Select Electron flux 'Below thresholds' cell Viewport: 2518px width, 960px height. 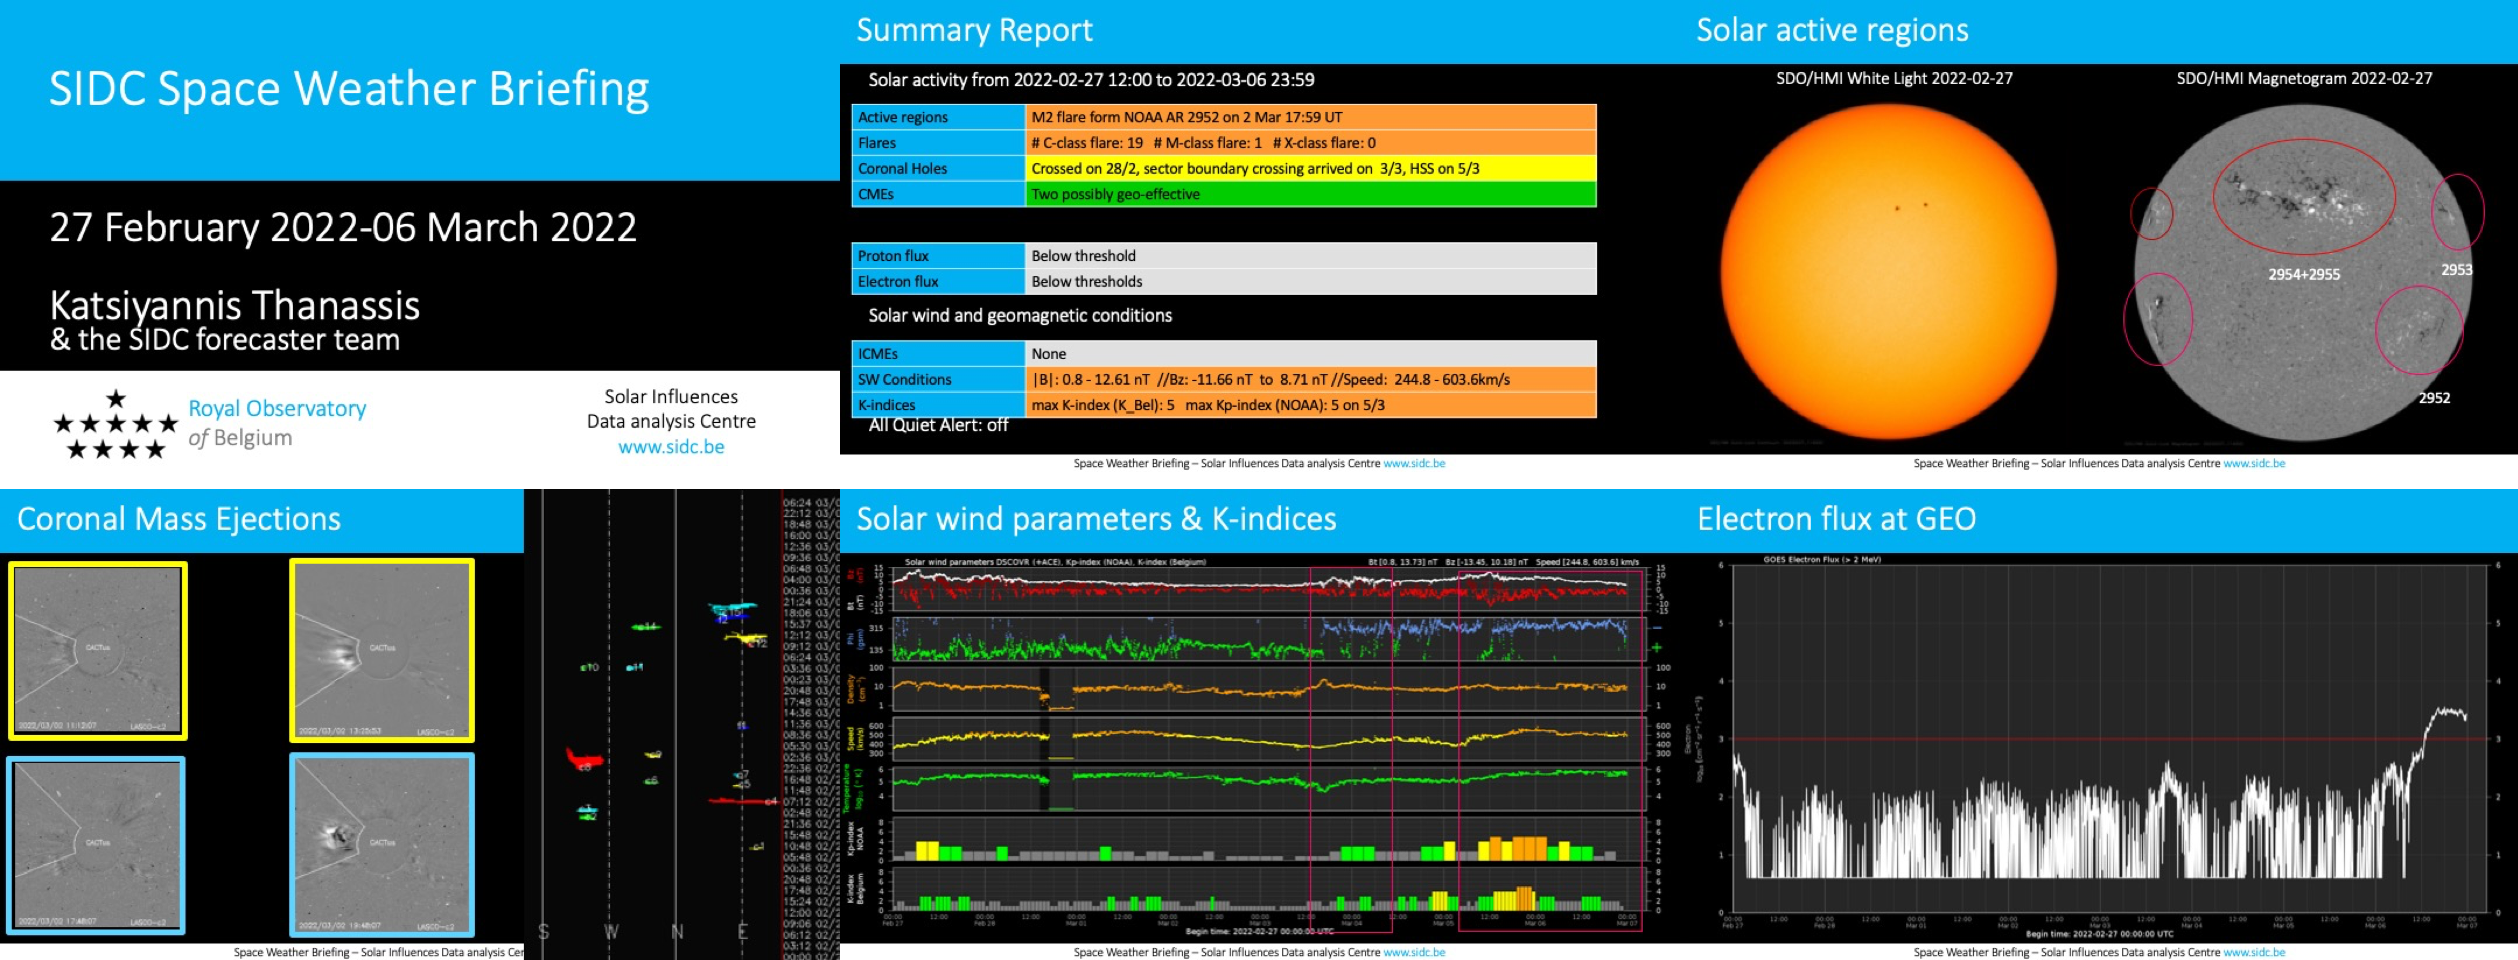click(x=1310, y=282)
